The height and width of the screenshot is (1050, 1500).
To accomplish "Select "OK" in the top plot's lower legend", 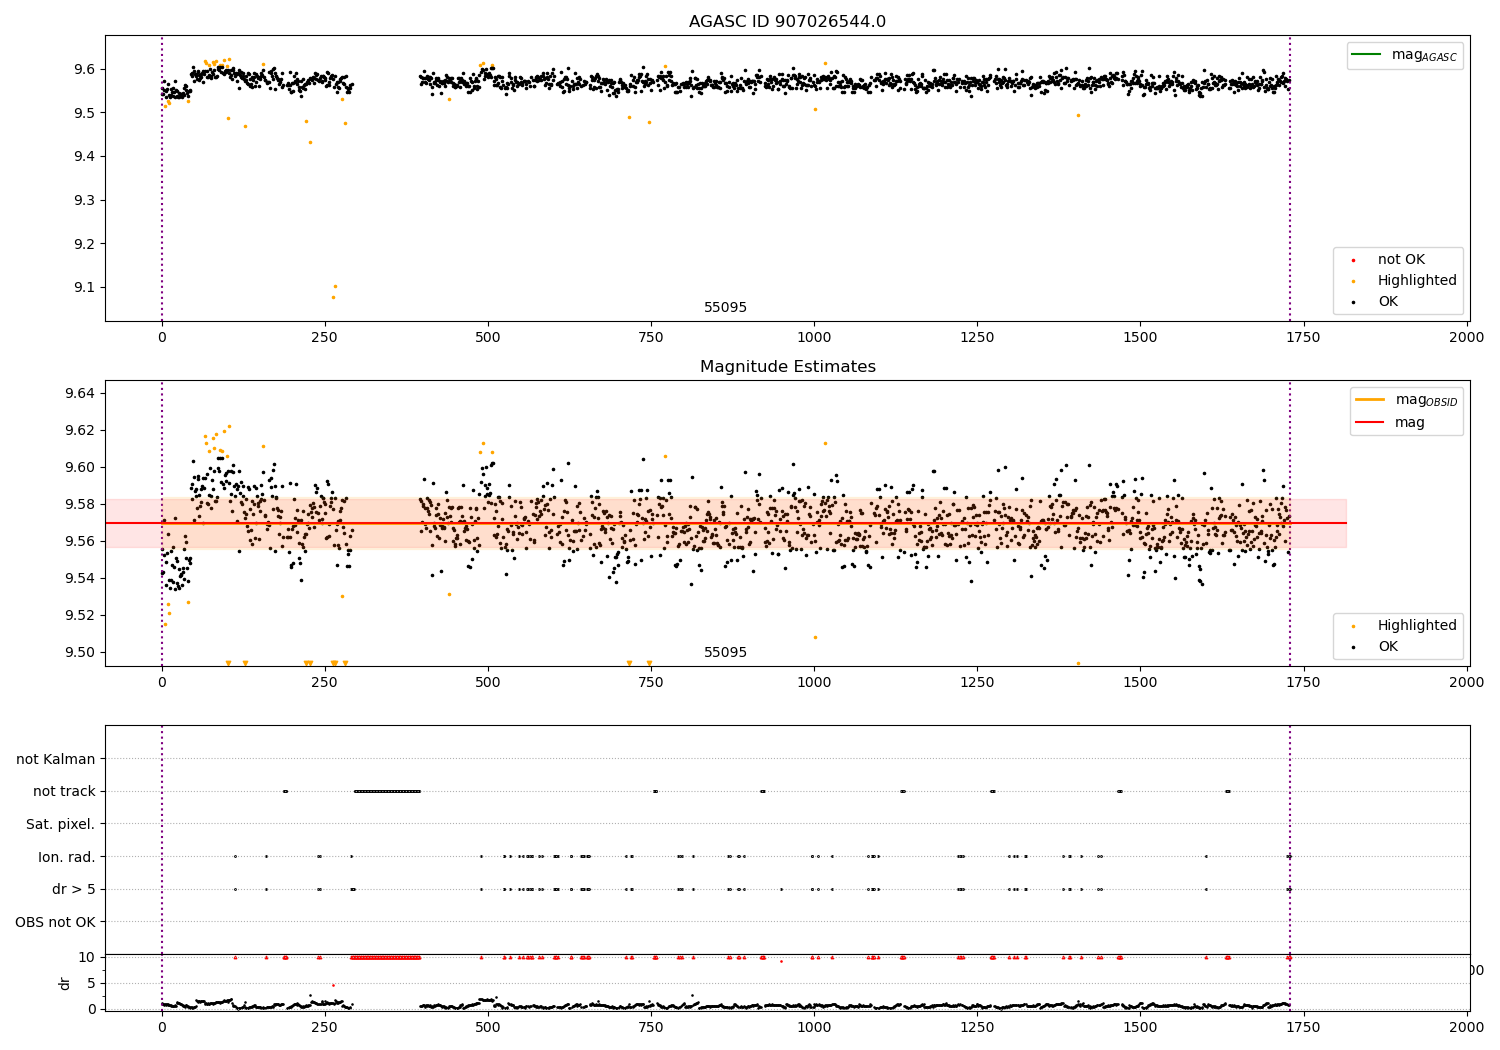I will click(1388, 302).
